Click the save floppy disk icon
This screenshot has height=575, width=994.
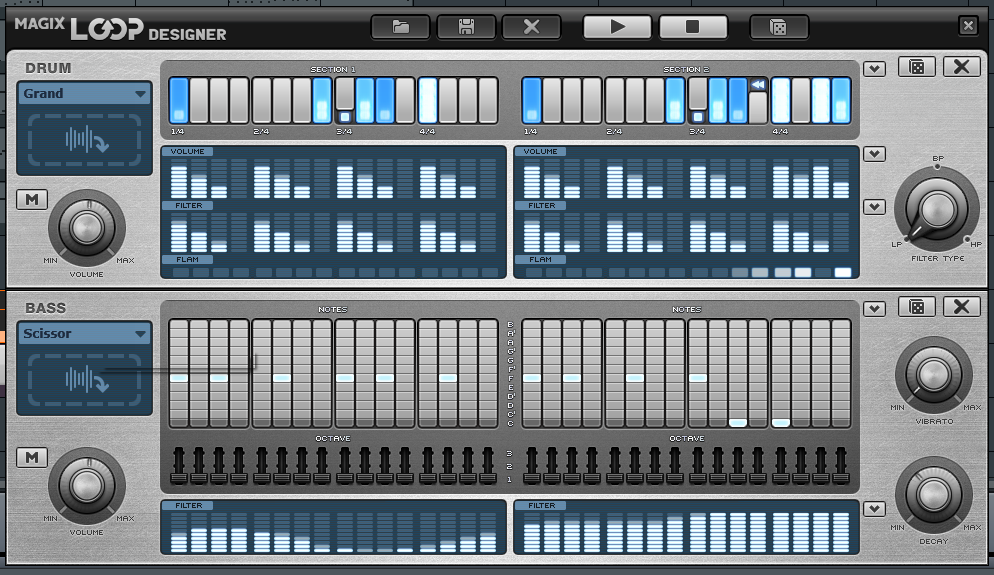click(x=465, y=27)
